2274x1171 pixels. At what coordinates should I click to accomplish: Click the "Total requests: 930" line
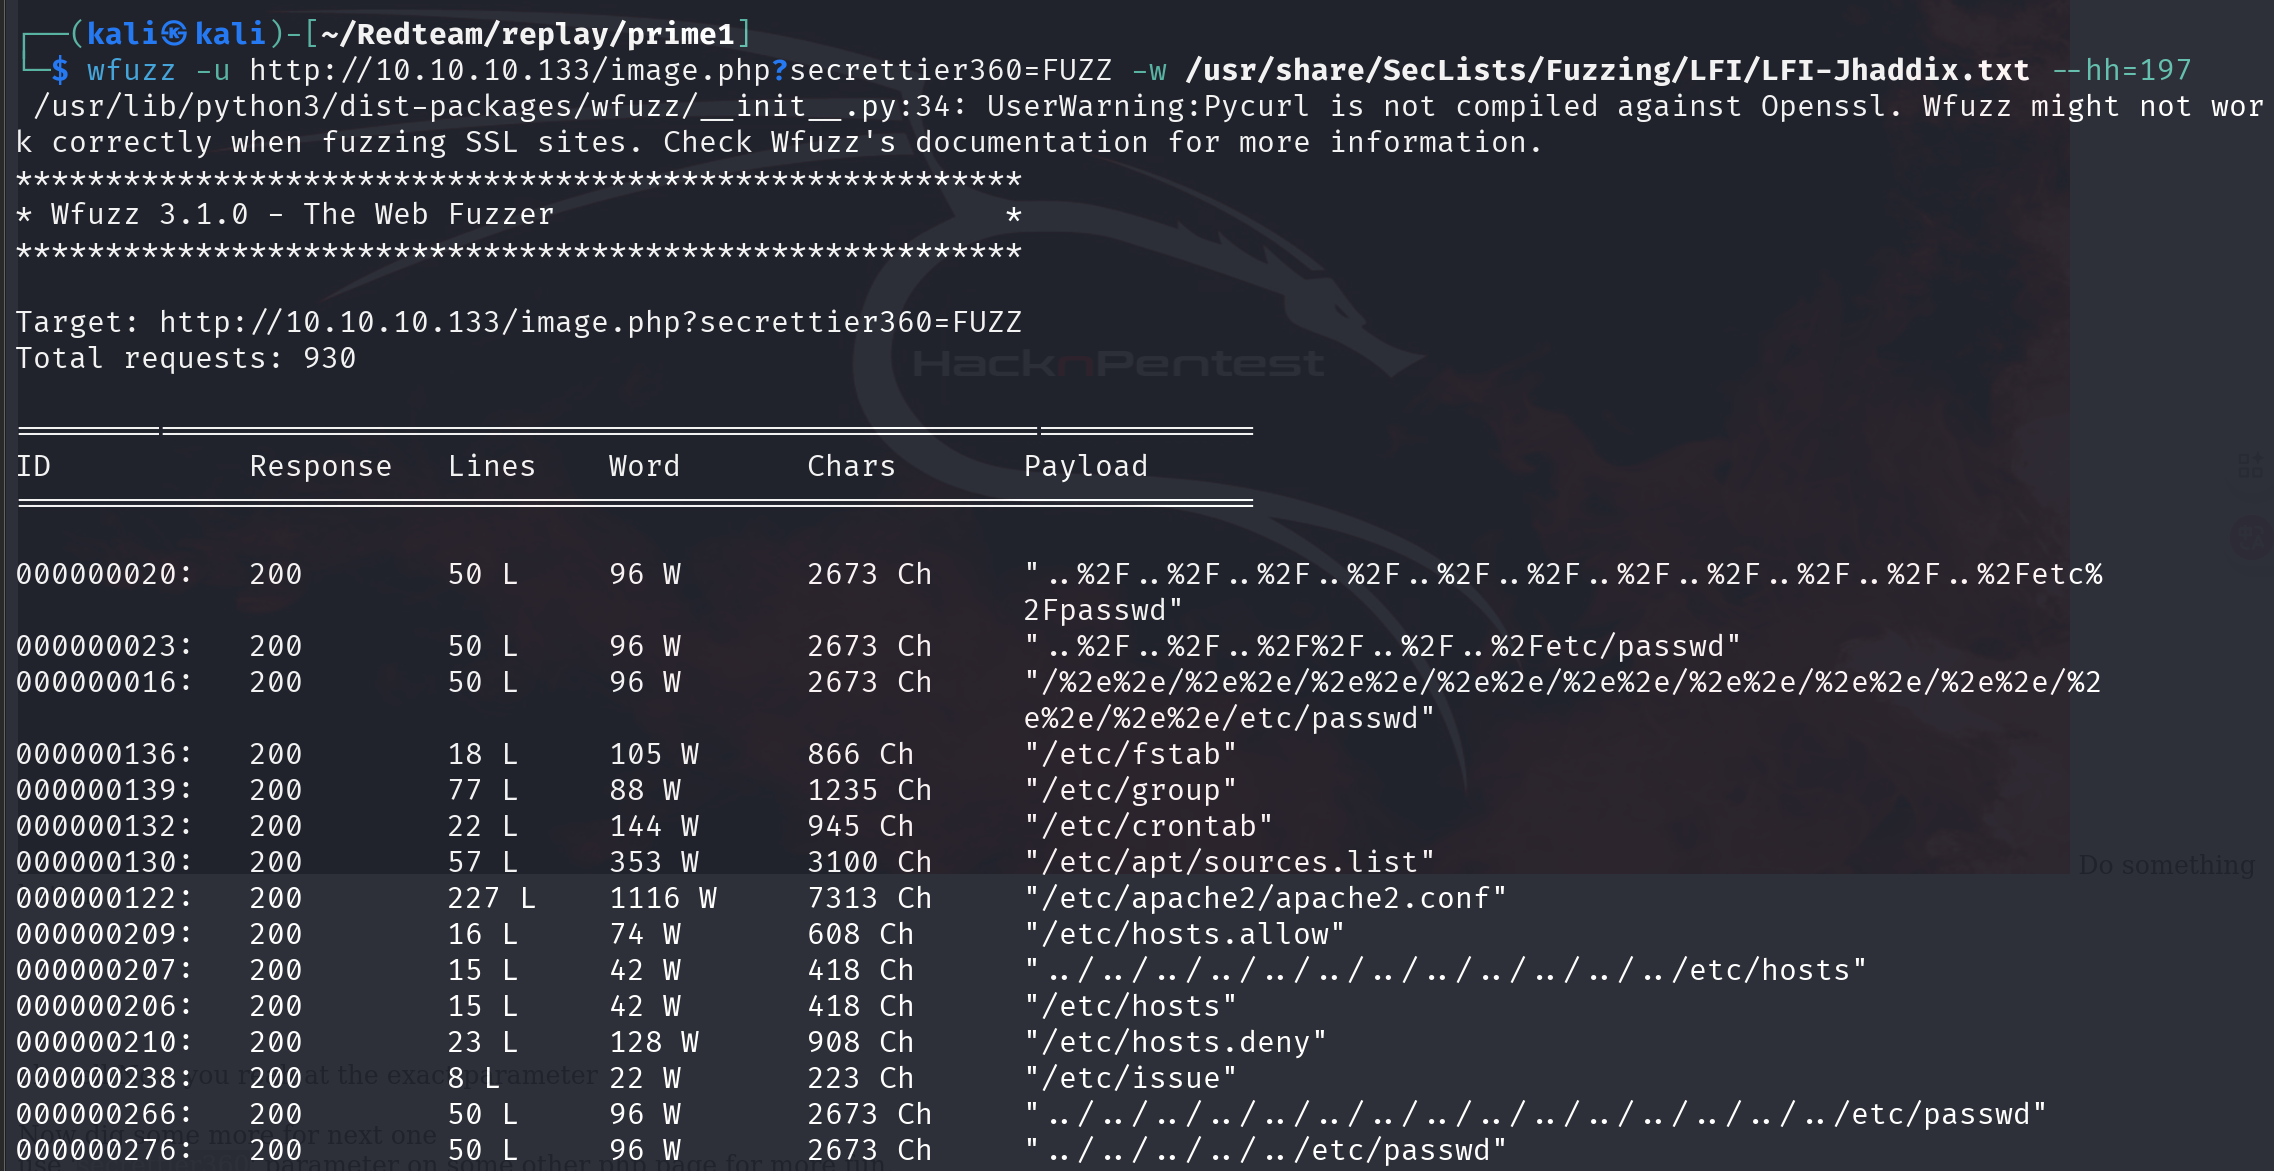186,358
